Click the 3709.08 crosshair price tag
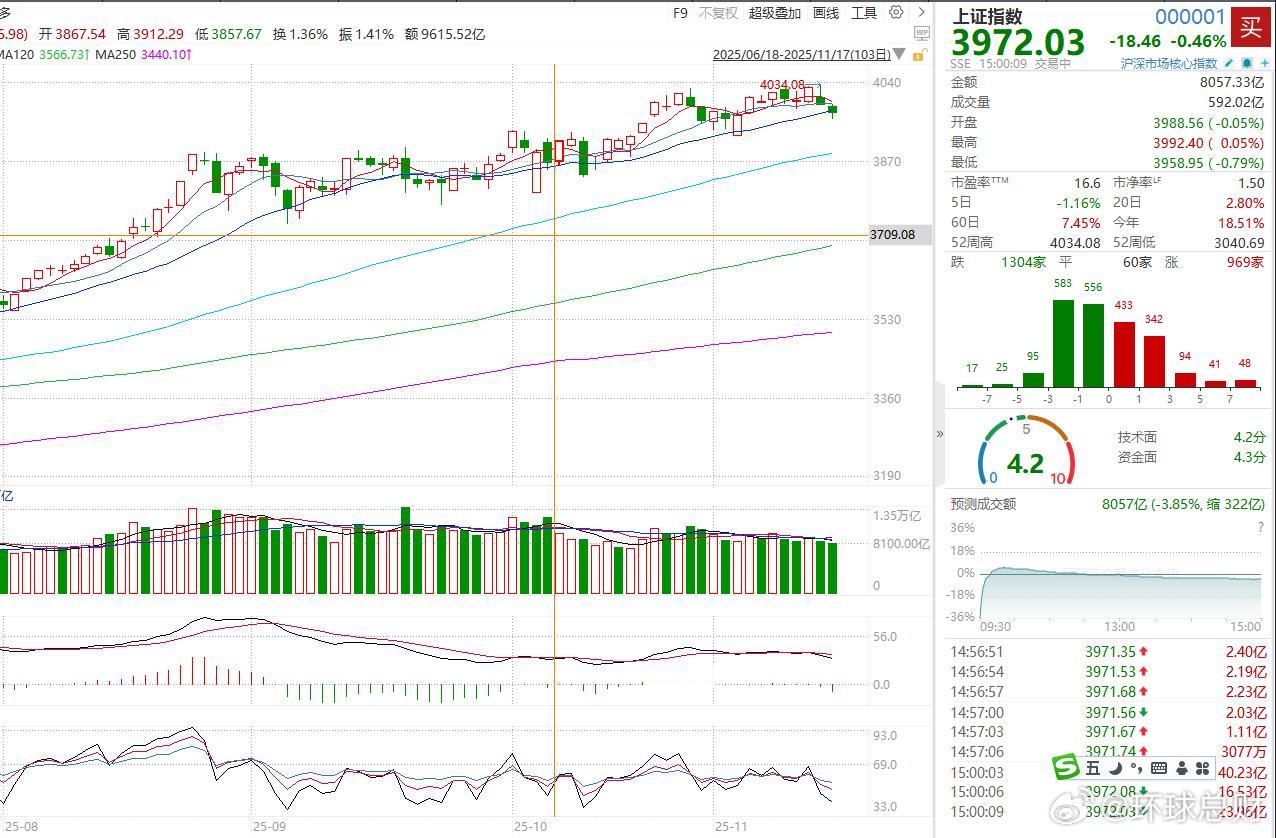The height and width of the screenshot is (838, 1276). (898, 236)
